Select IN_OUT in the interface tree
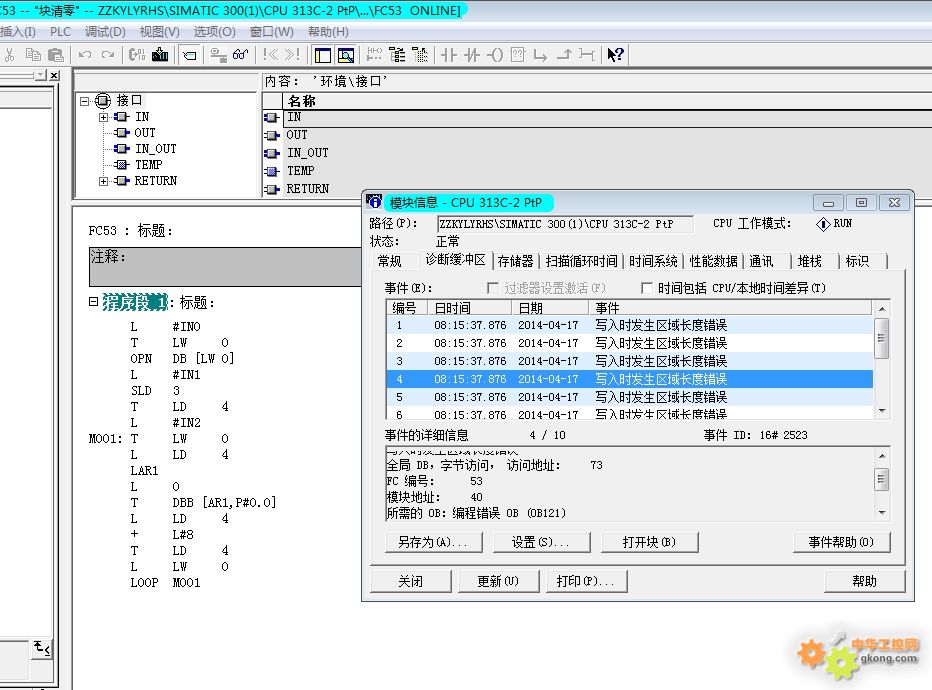The width and height of the screenshot is (932, 690). pos(155,149)
